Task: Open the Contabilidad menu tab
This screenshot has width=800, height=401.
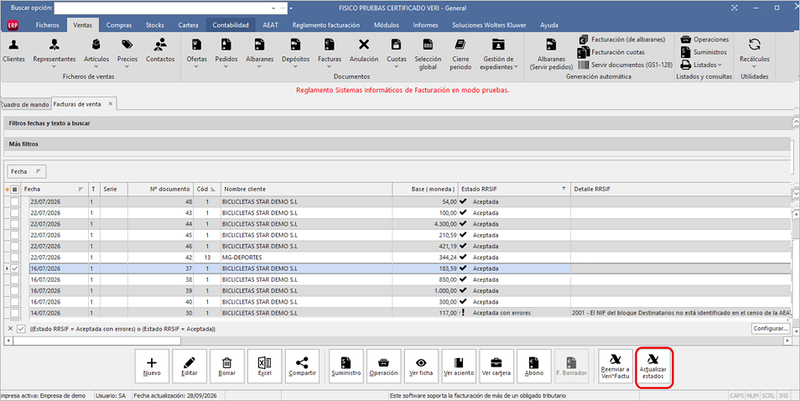Action: [x=231, y=25]
